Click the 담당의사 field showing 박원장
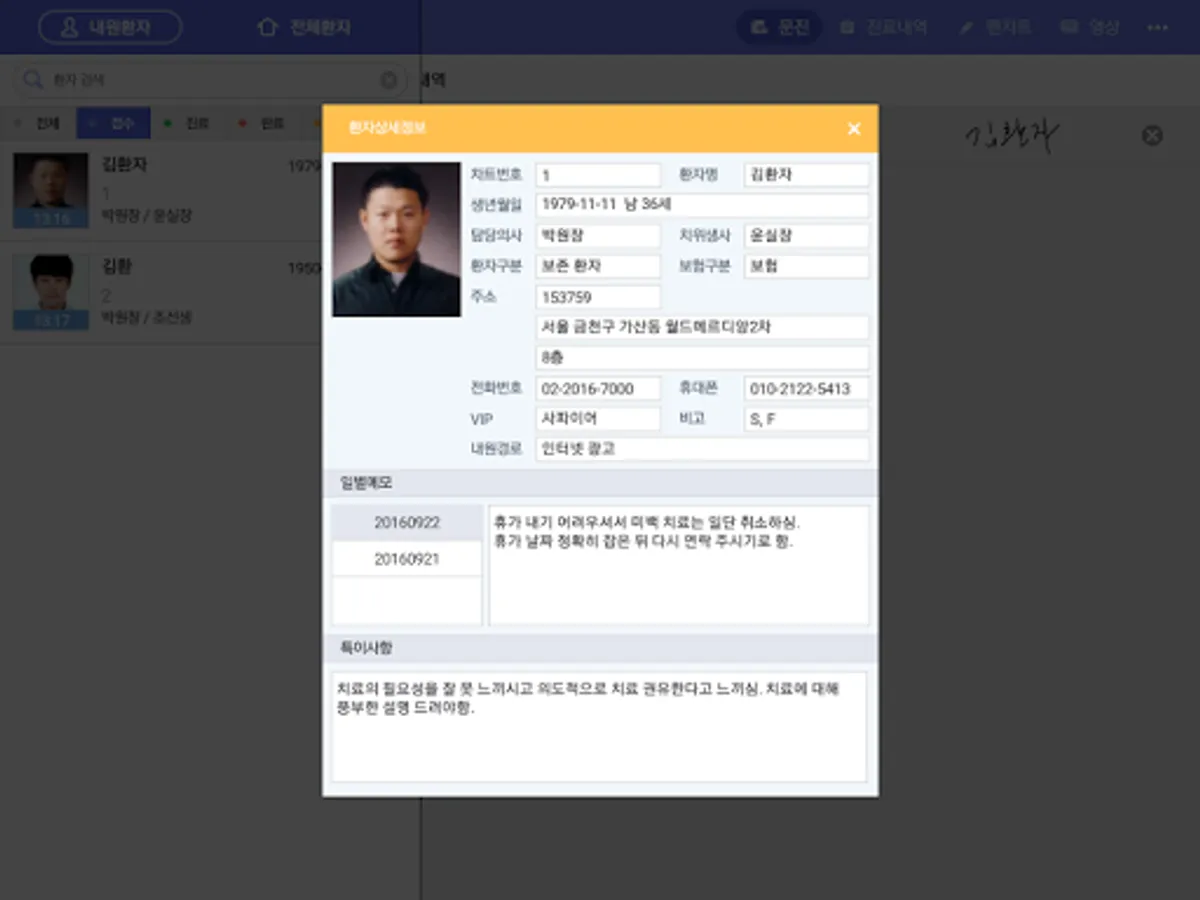This screenshot has height=900, width=1200. click(598, 237)
